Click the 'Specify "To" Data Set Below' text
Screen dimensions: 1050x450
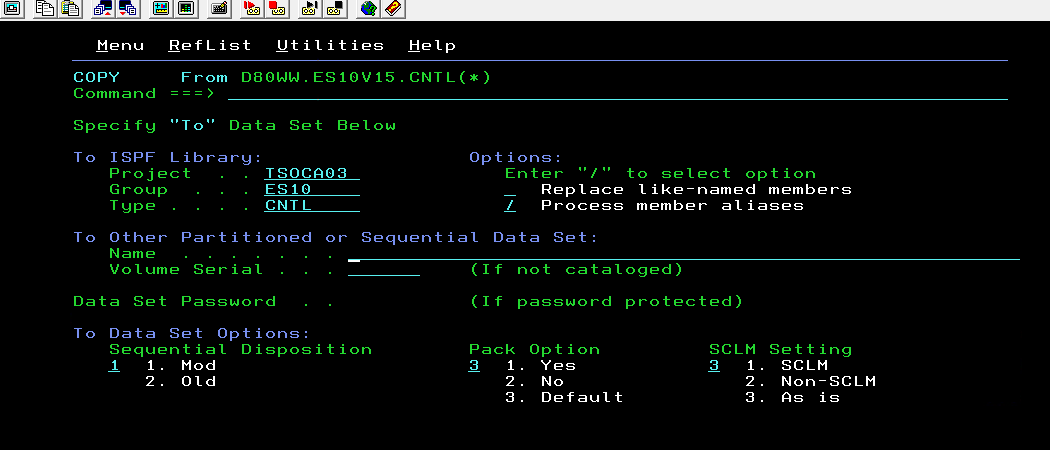[234, 126]
